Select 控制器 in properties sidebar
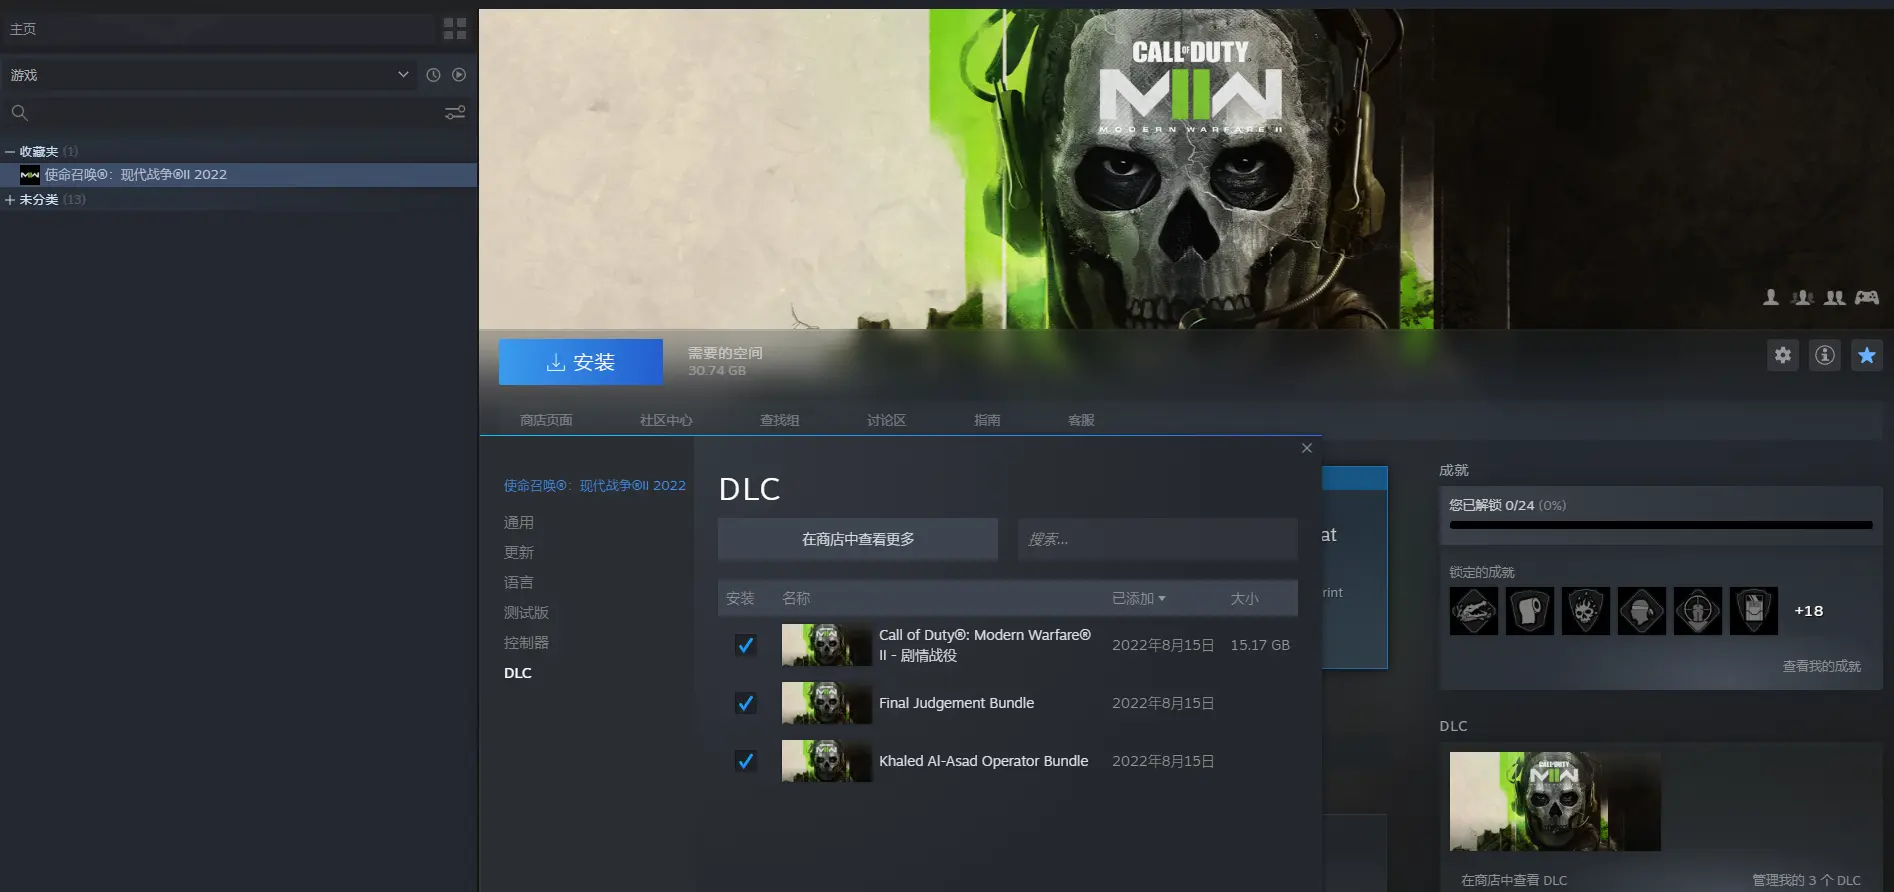This screenshot has width=1894, height=892. point(526,643)
